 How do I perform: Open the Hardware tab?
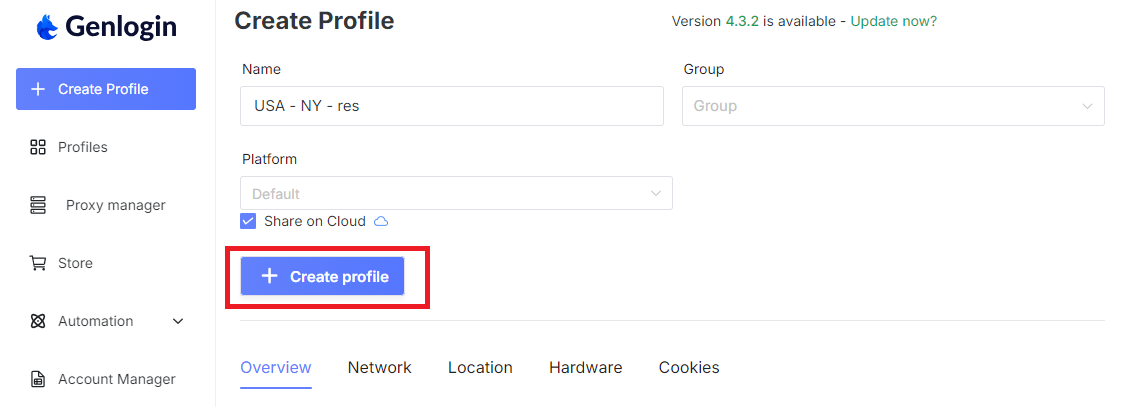(x=585, y=368)
